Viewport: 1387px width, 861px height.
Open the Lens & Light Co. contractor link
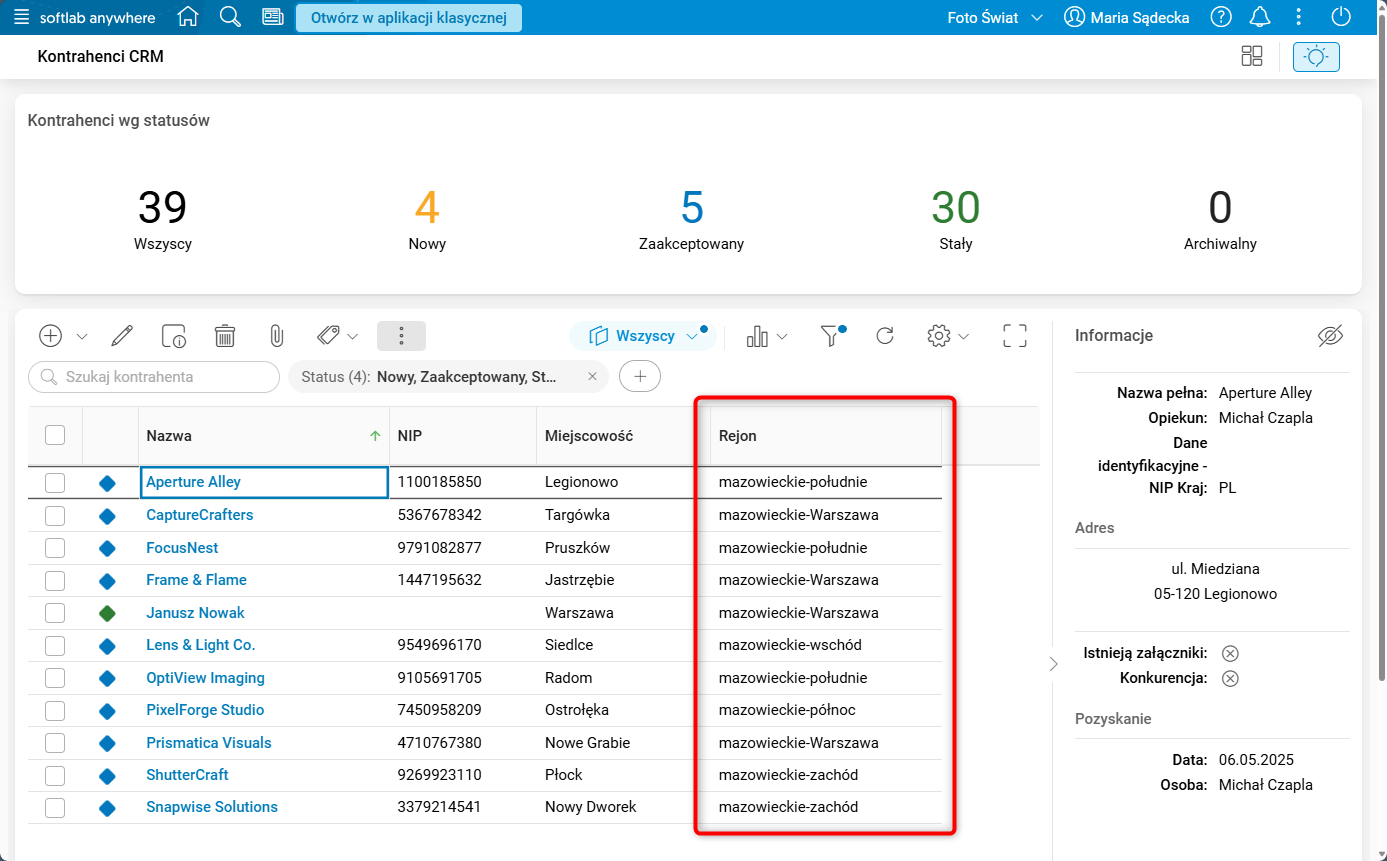[201, 645]
